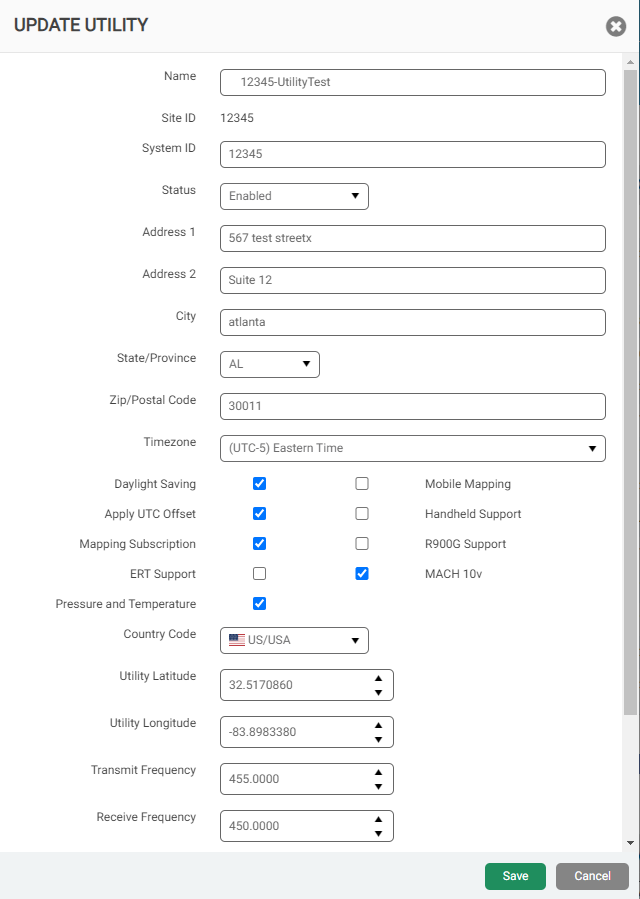640x899 pixels.
Task: Uncheck the Daylight Saving checkbox
Action: [x=260, y=484]
